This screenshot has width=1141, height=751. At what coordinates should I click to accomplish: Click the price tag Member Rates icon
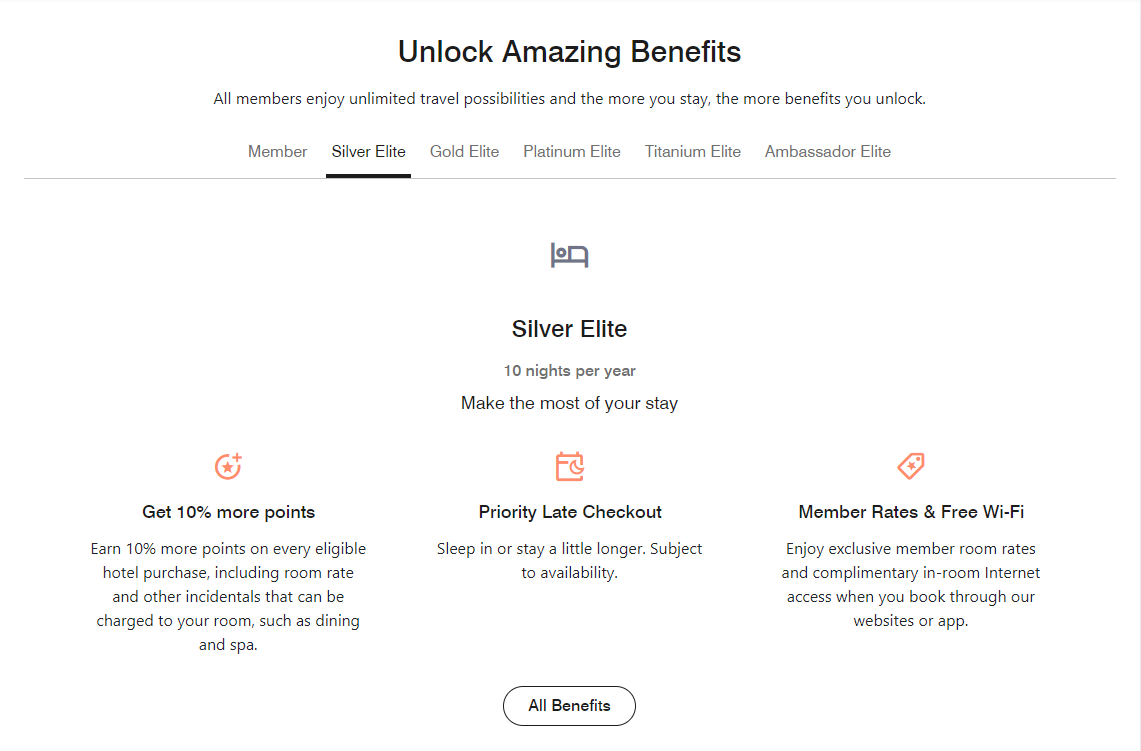[910, 466]
